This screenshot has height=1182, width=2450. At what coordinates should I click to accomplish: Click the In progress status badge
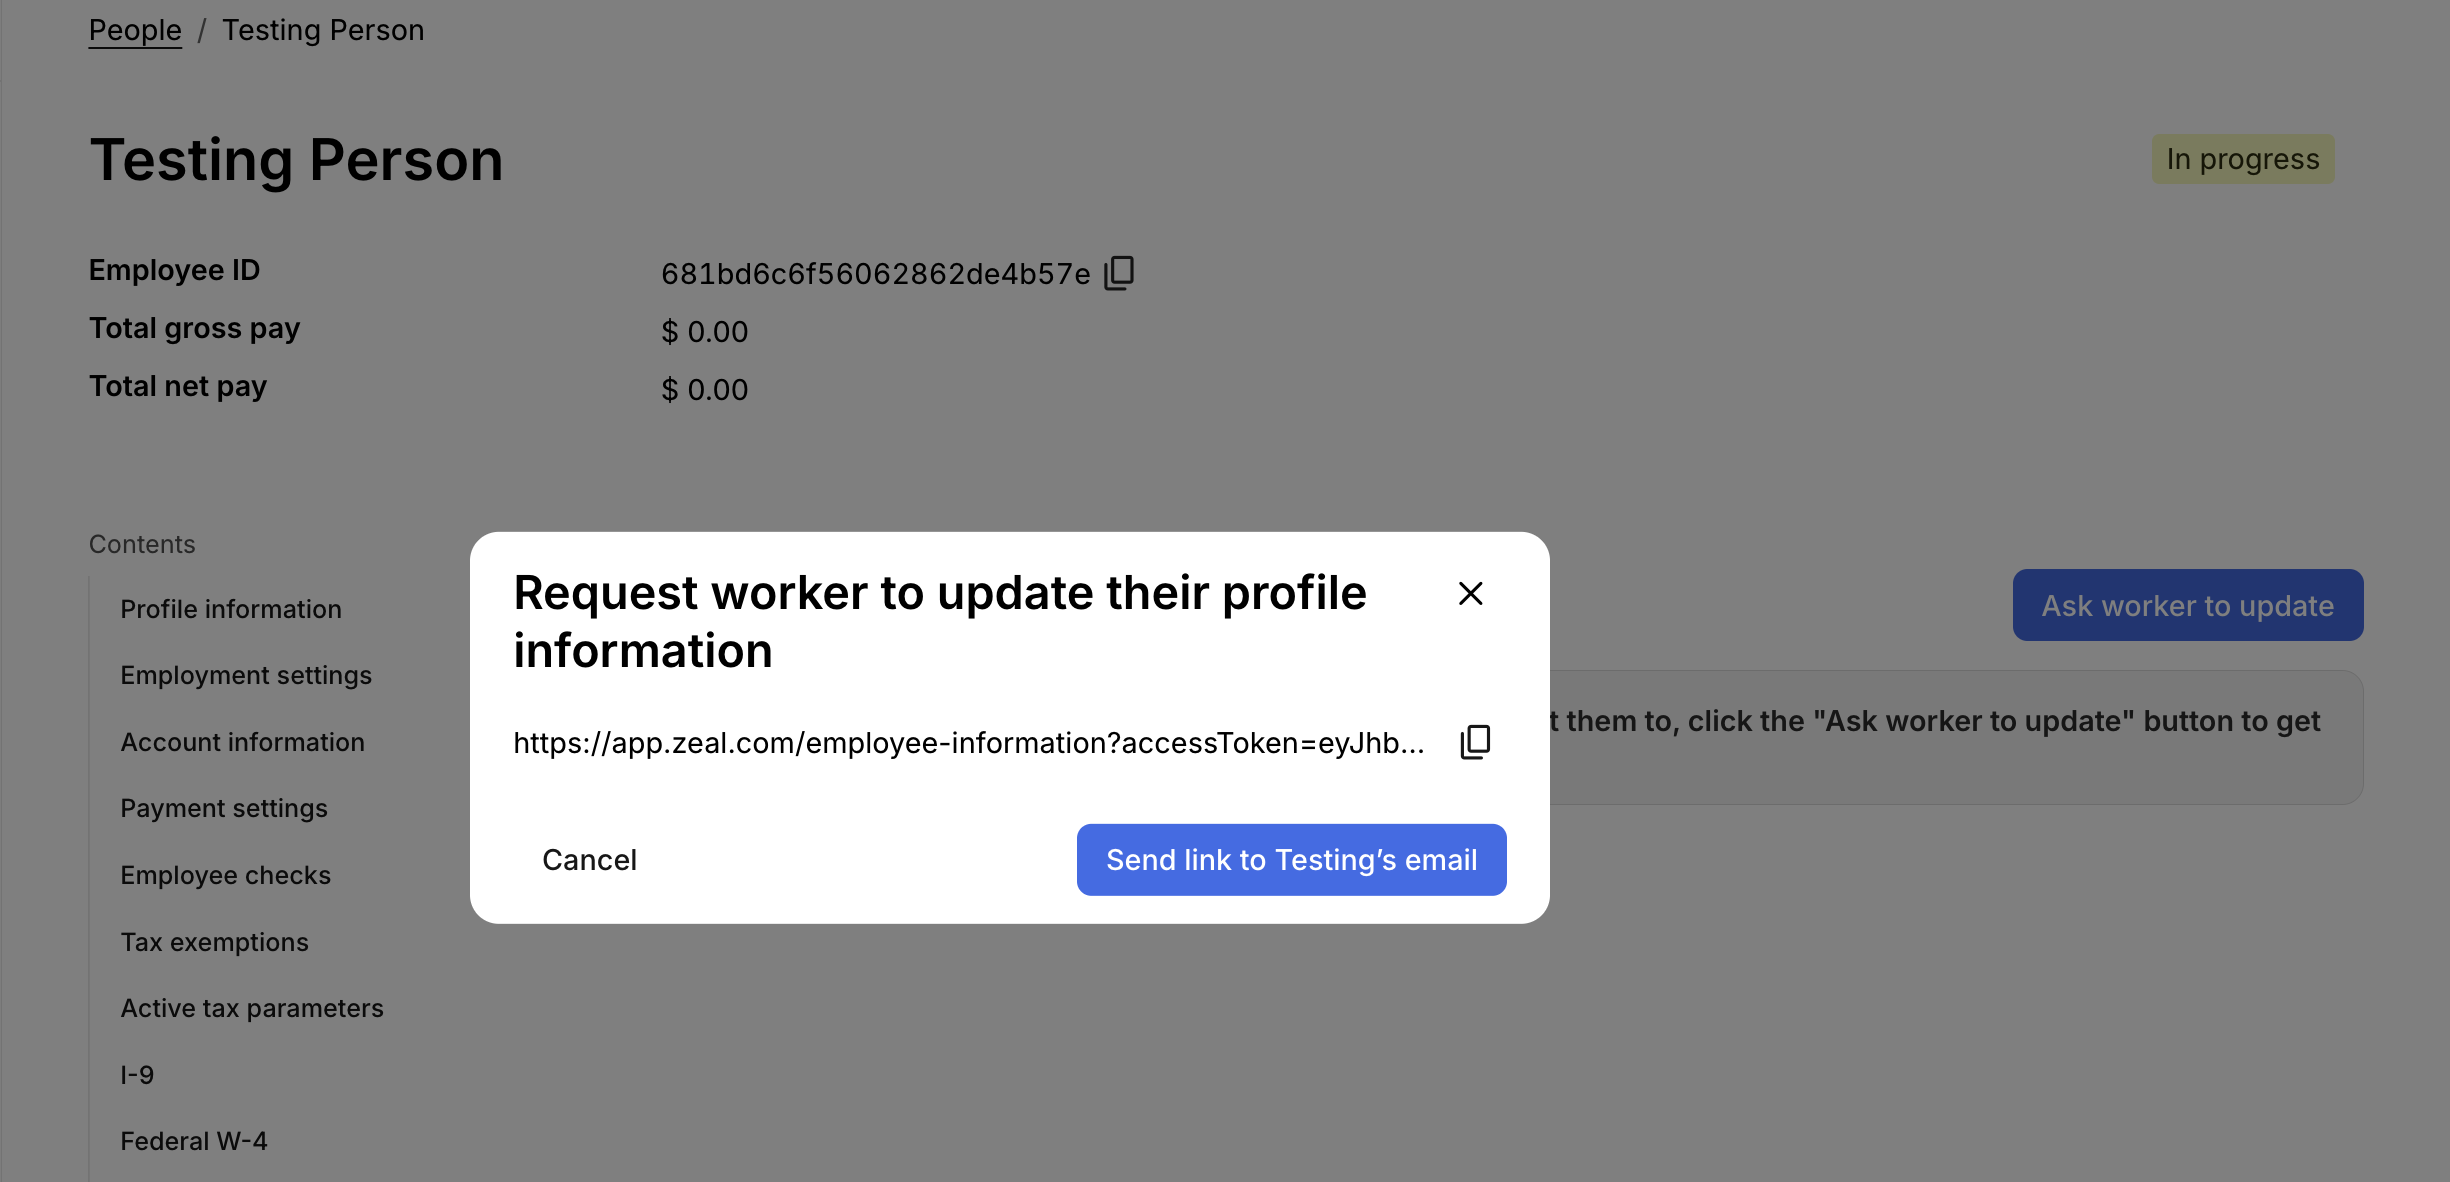point(2243,159)
